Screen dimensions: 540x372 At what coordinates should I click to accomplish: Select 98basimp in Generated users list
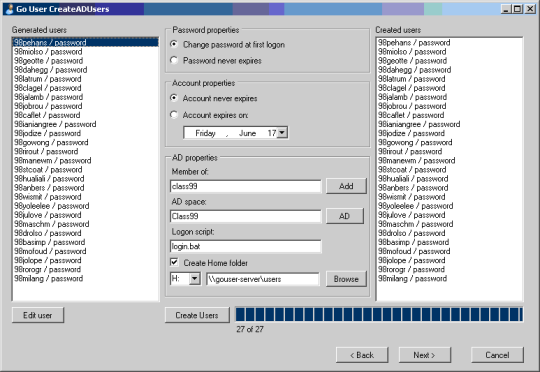tap(85, 242)
